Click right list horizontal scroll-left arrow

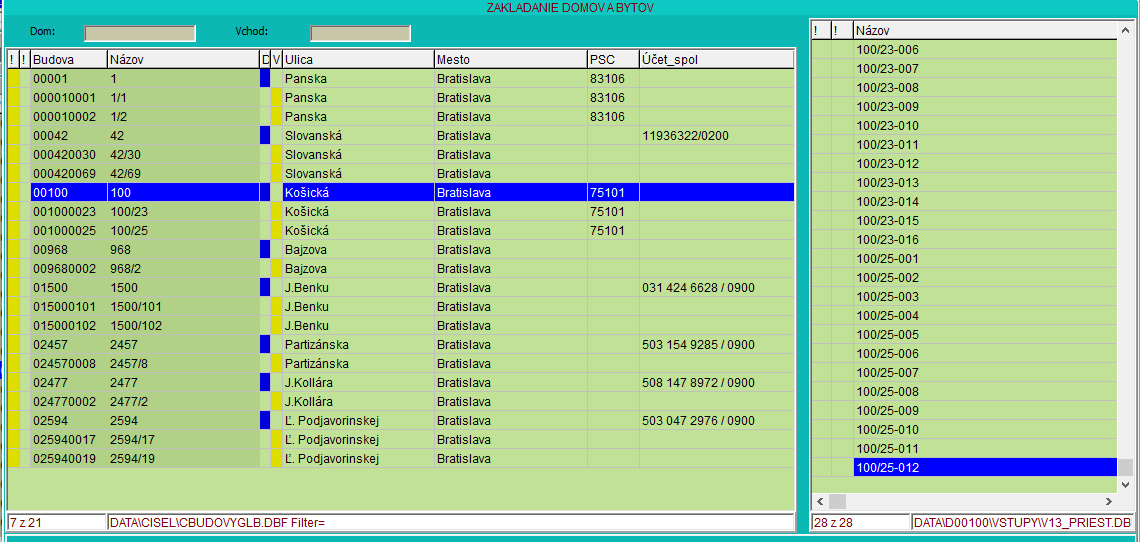click(x=819, y=501)
